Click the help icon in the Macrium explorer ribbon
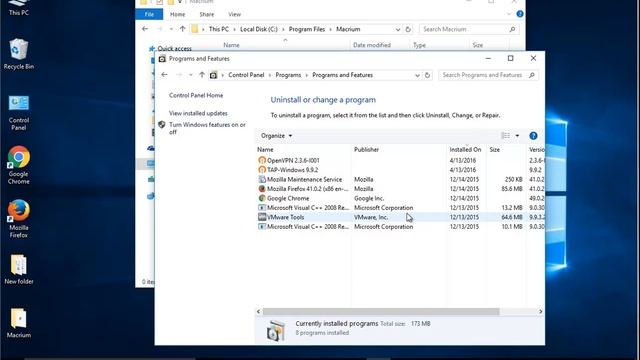 point(520,14)
